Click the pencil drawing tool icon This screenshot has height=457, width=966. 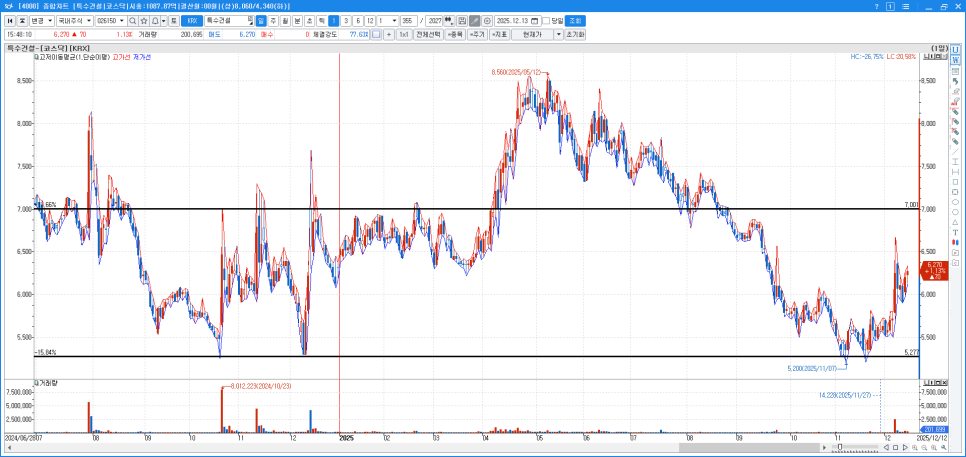click(x=474, y=20)
